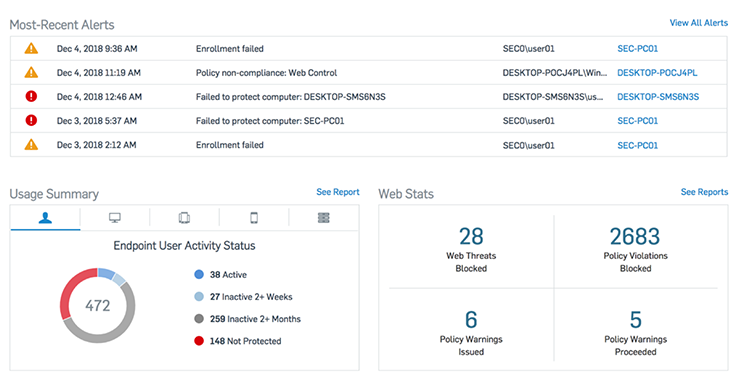Open View All Alerts link
This screenshot has height=387, width=742.
[698, 23]
